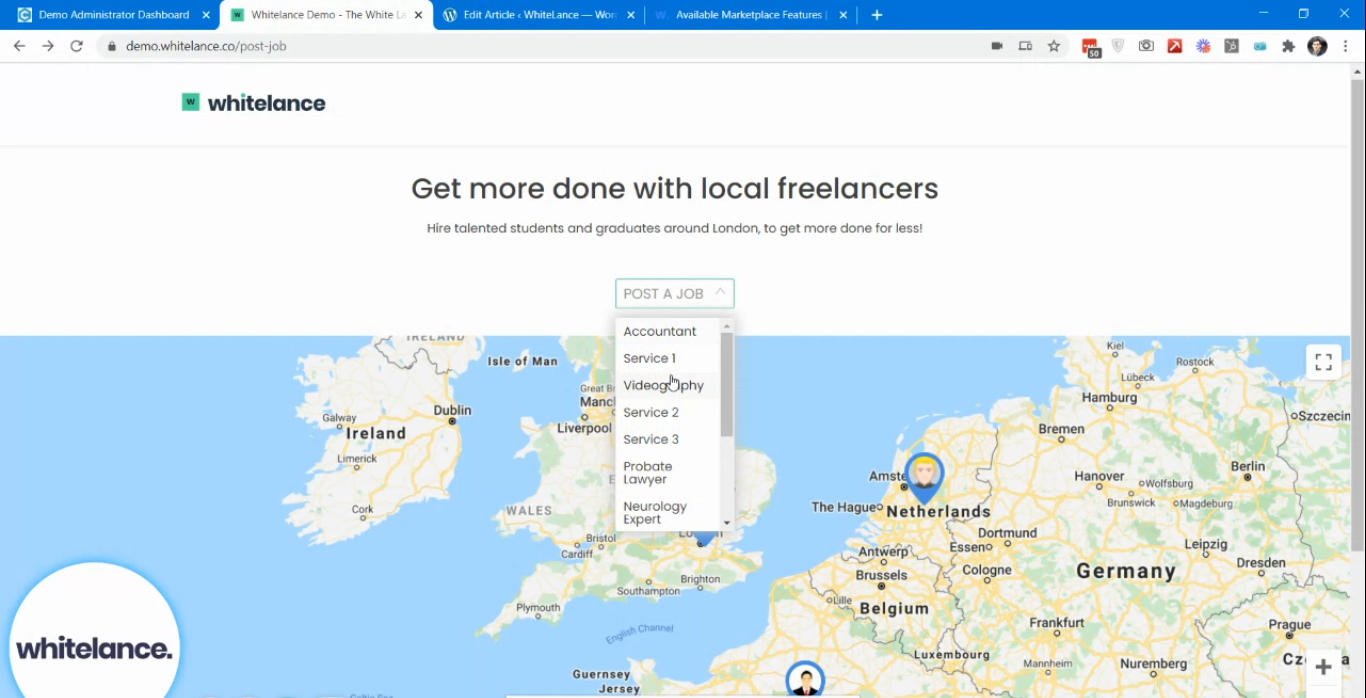Image resolution: width=1366 pixels, height=698 pixels.
Task: Click the Plymouth label on the map
Action: 538,607
